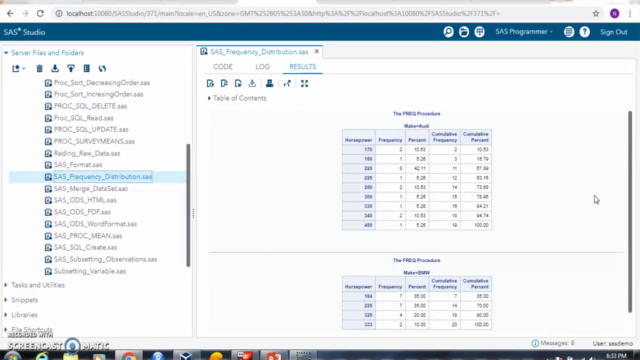Switch to the CODE tab
The width and height of the screenshot is (640, 360).
[222, 67]
